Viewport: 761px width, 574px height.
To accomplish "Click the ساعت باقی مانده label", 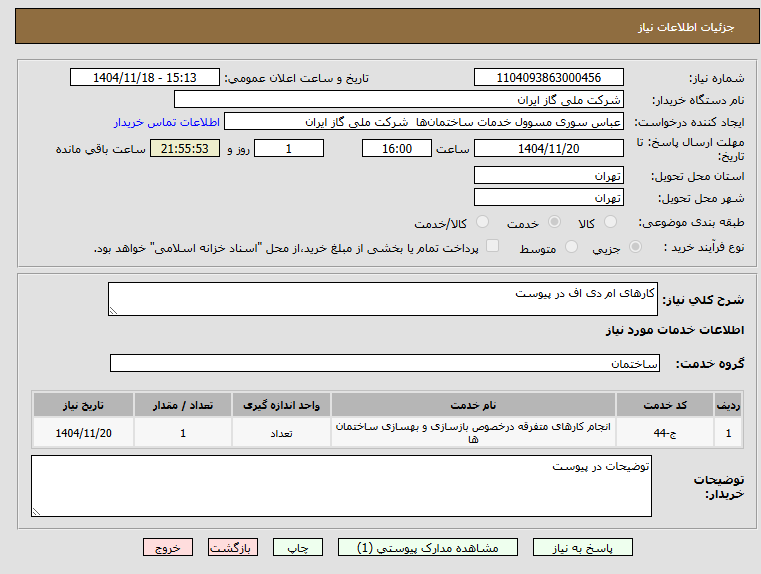I will click(x=100, y=149).
